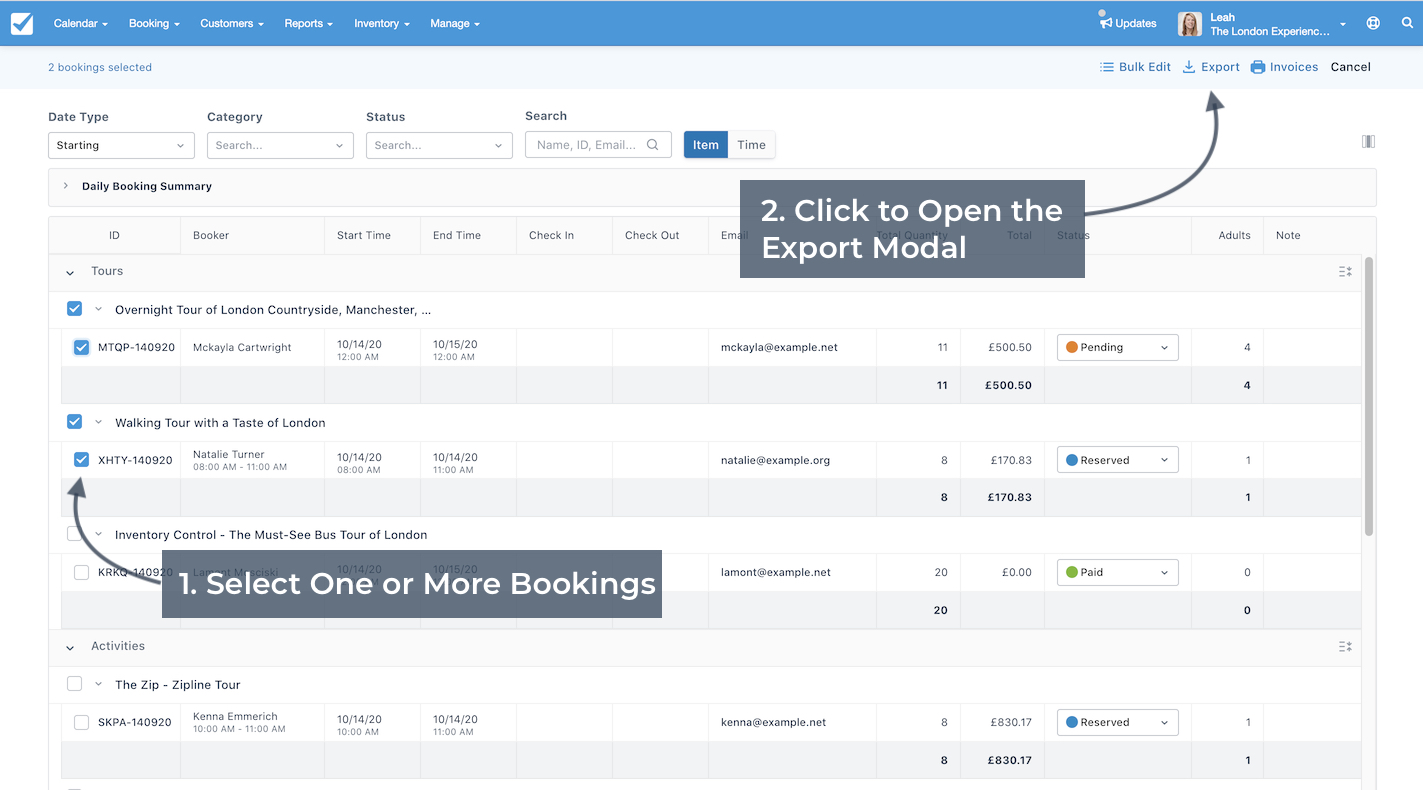Collapse the Activities section
The width and height of the screenshot is (1423, 790).
coord(70,647)
